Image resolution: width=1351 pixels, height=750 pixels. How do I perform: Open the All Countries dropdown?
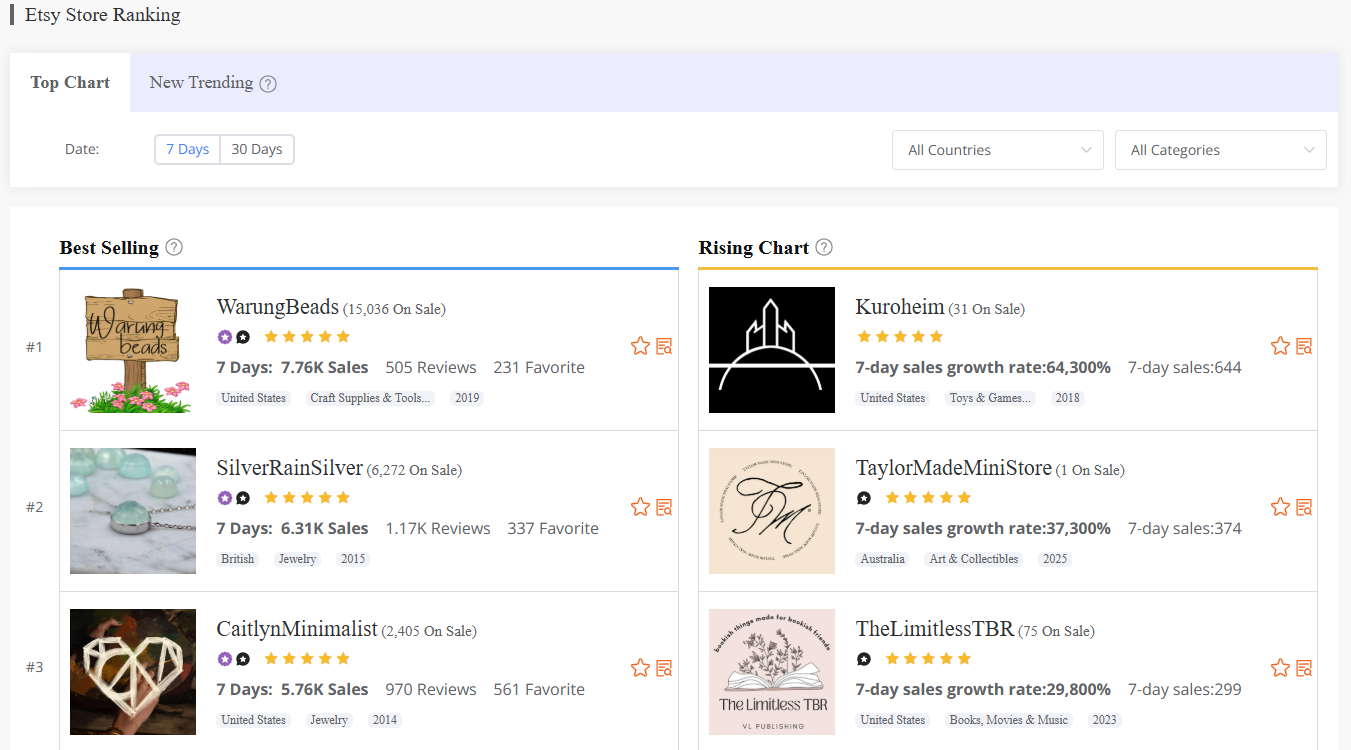coord(996,149)
